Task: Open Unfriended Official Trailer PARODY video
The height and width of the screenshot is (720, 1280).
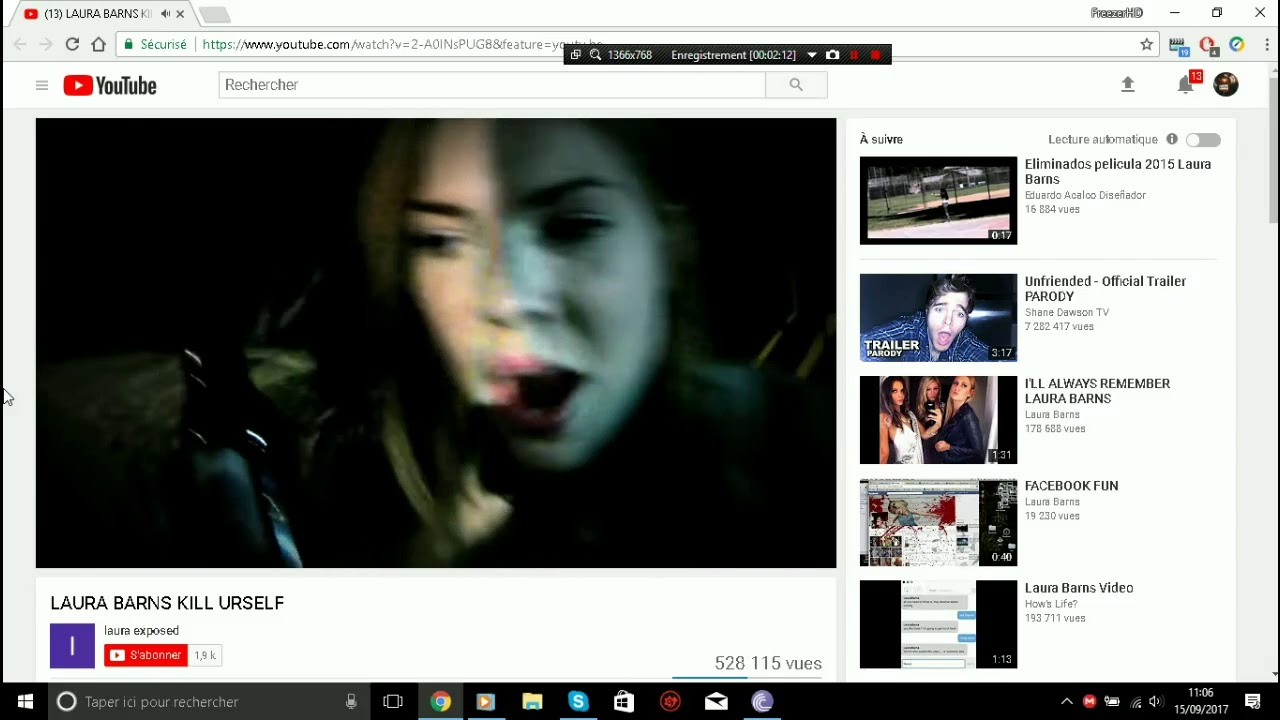Action: pos(1105,289)
